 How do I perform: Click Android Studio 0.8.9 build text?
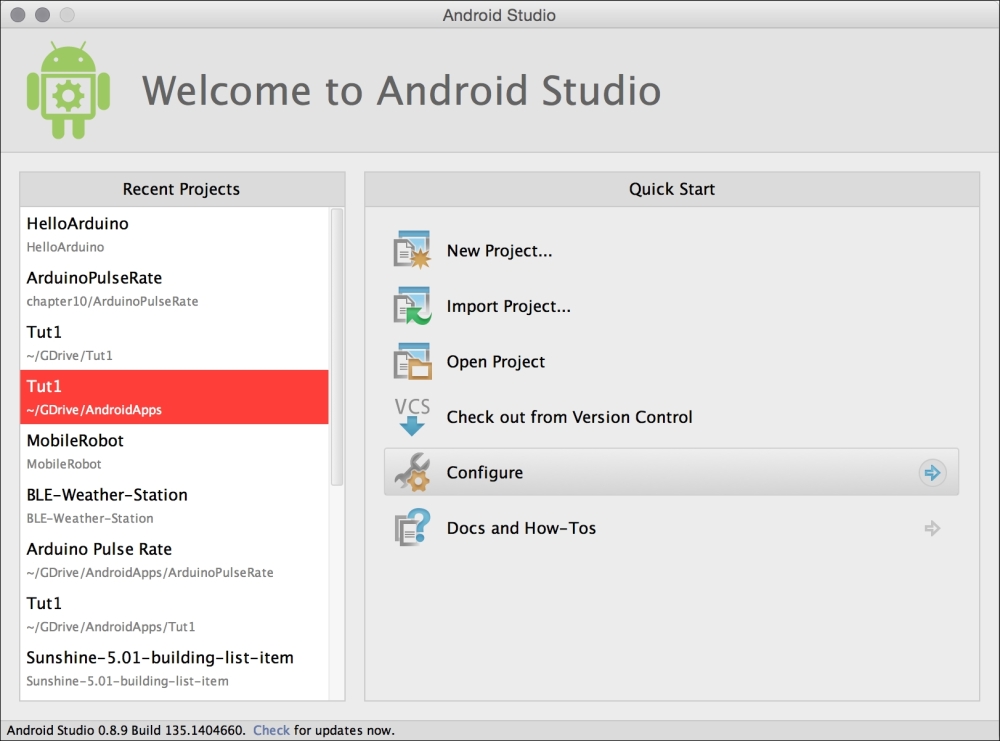(126, 730)
